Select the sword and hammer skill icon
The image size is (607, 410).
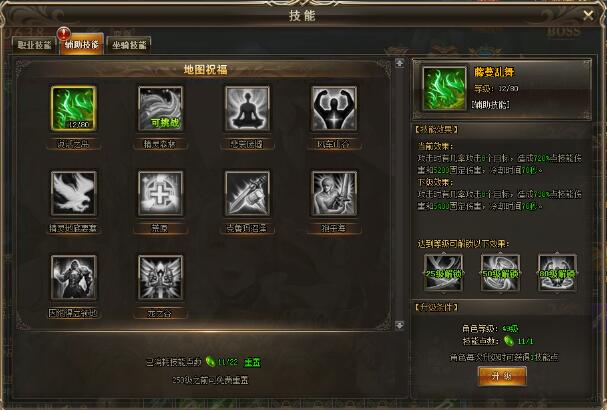[247, 193]
